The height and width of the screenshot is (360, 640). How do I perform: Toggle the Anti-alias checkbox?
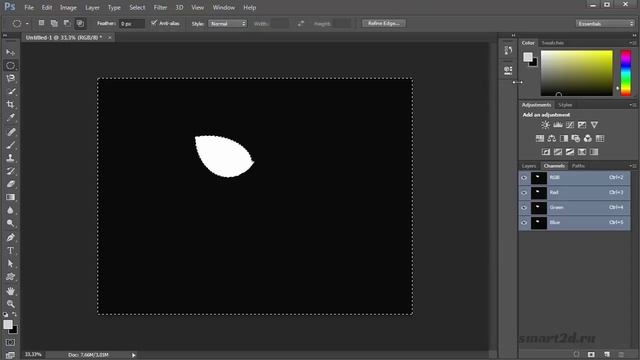154,23
